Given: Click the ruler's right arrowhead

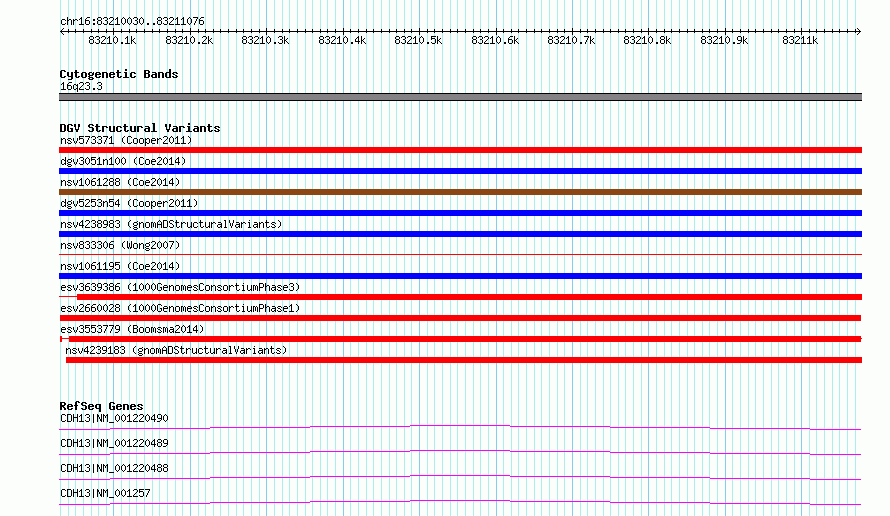Looking at the screenshot, I should (859, 31).
